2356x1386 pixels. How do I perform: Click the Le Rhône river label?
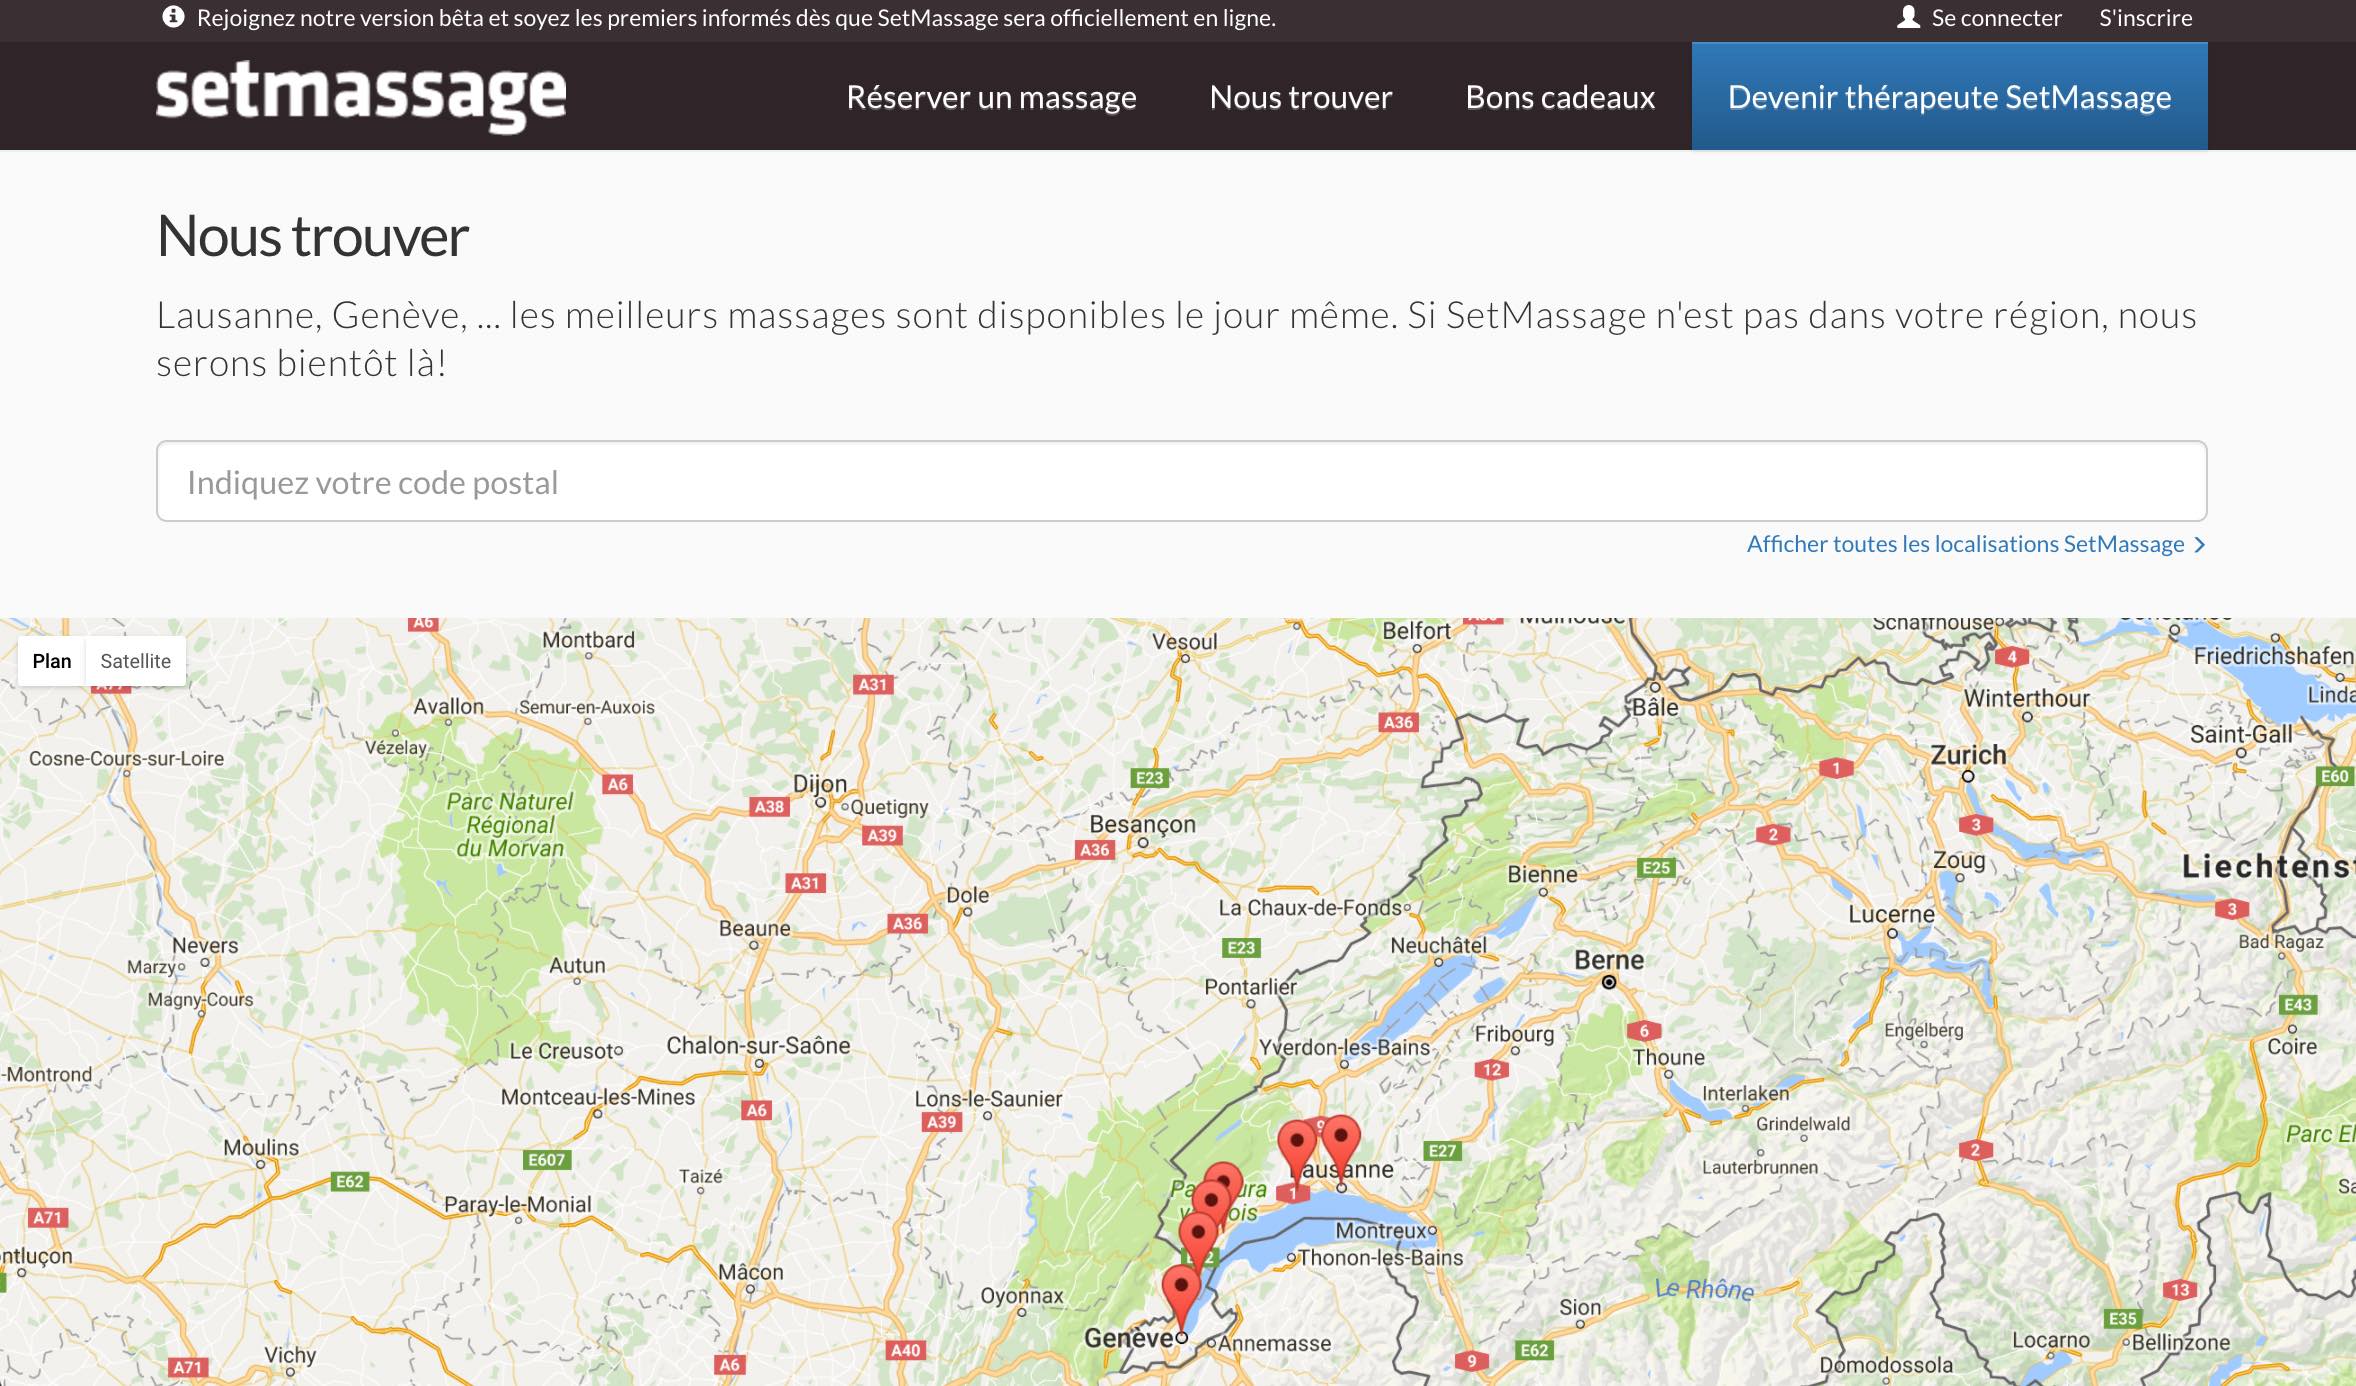[1704, 1289]
